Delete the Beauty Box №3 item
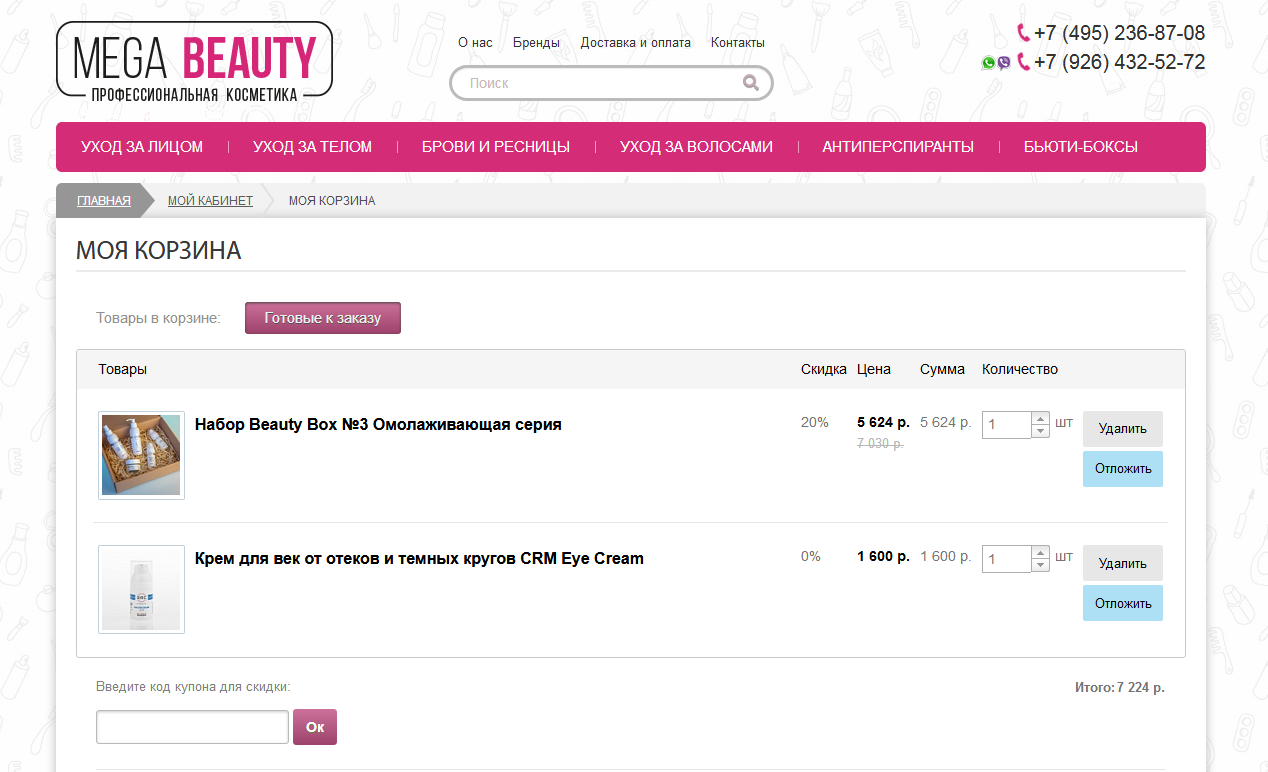1268x772 pixels. (x=1123, y=429)
